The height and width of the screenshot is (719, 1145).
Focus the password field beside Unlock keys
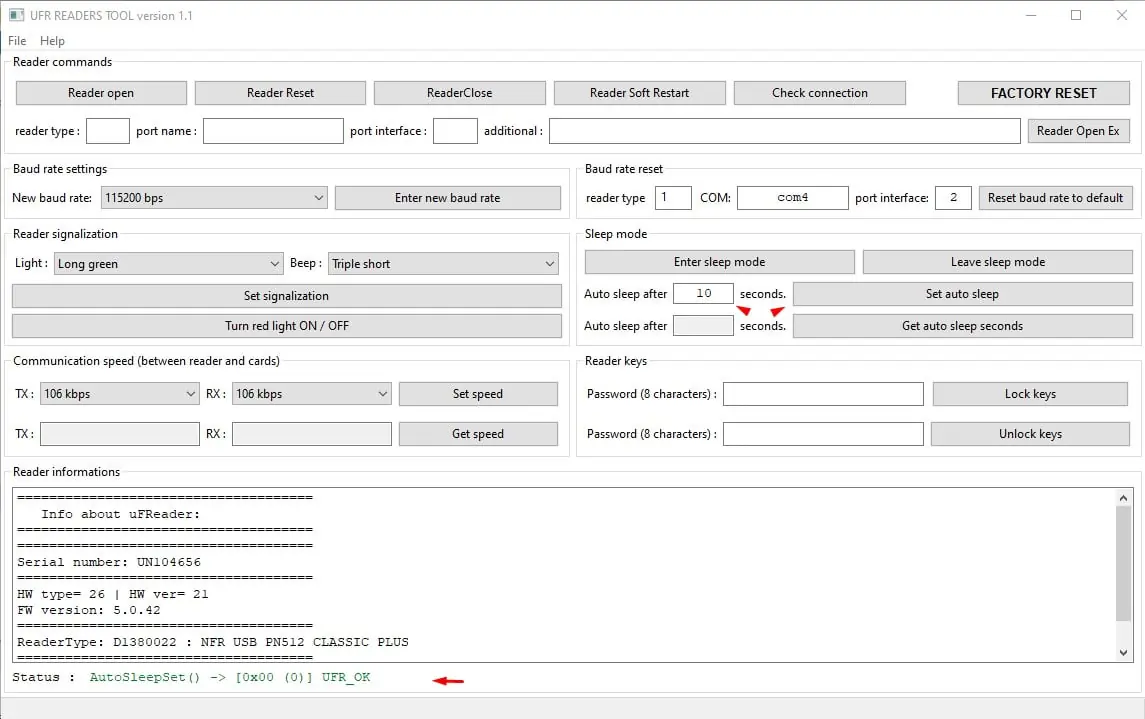click(823, 434)
